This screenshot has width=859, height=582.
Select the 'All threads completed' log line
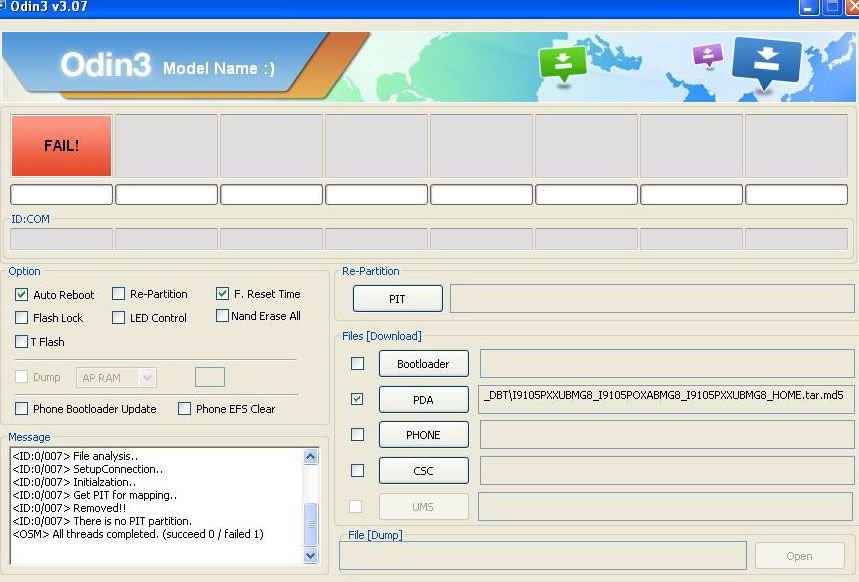coord(138,534)
